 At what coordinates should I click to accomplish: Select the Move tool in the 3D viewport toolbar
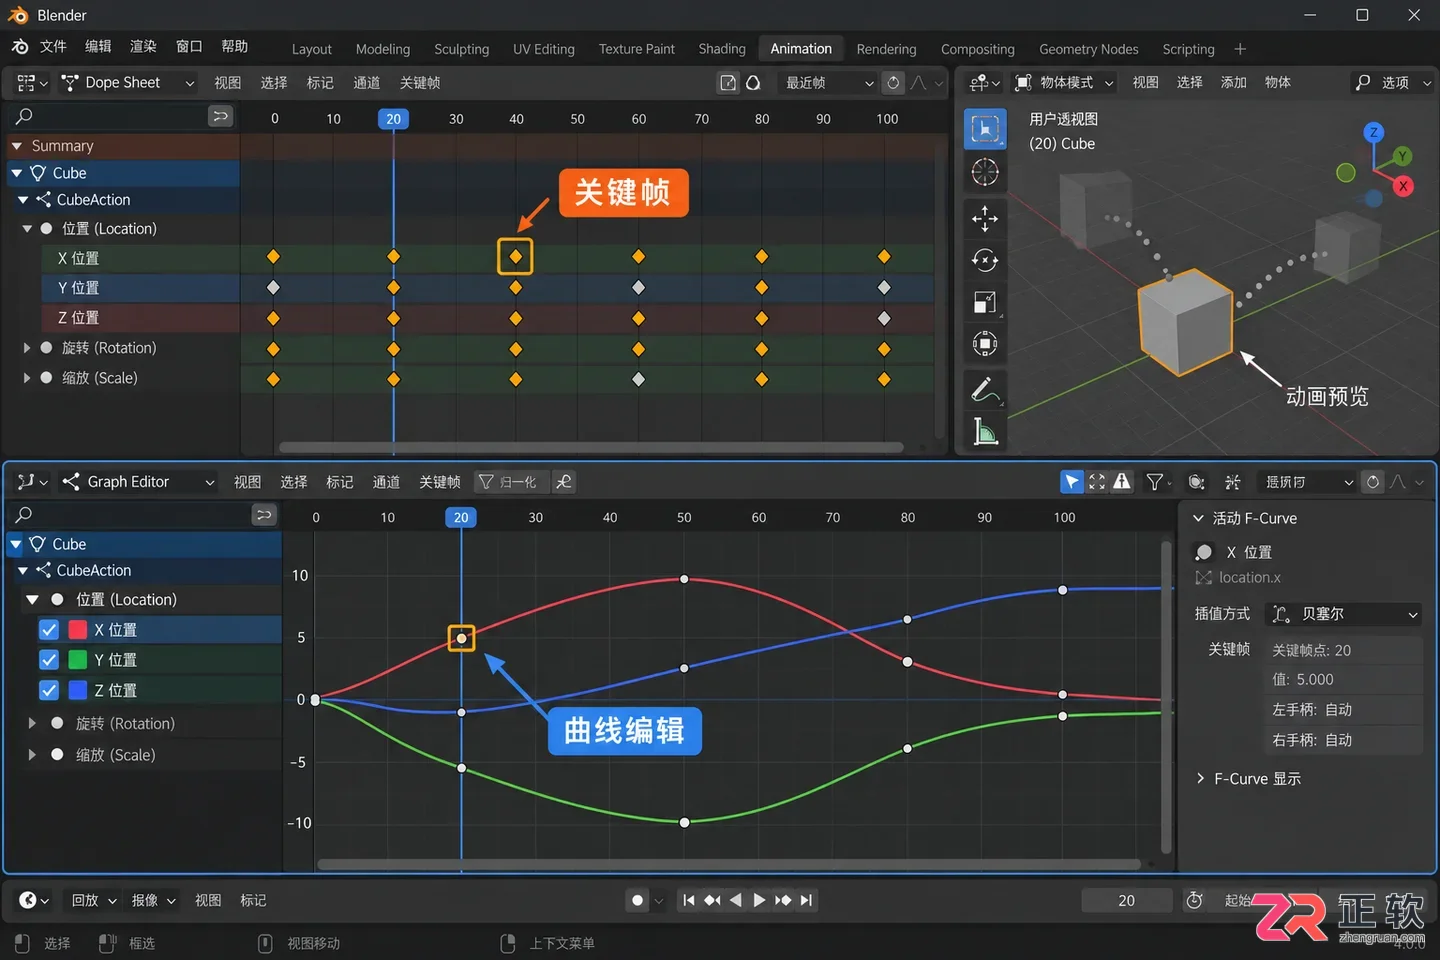985,218
